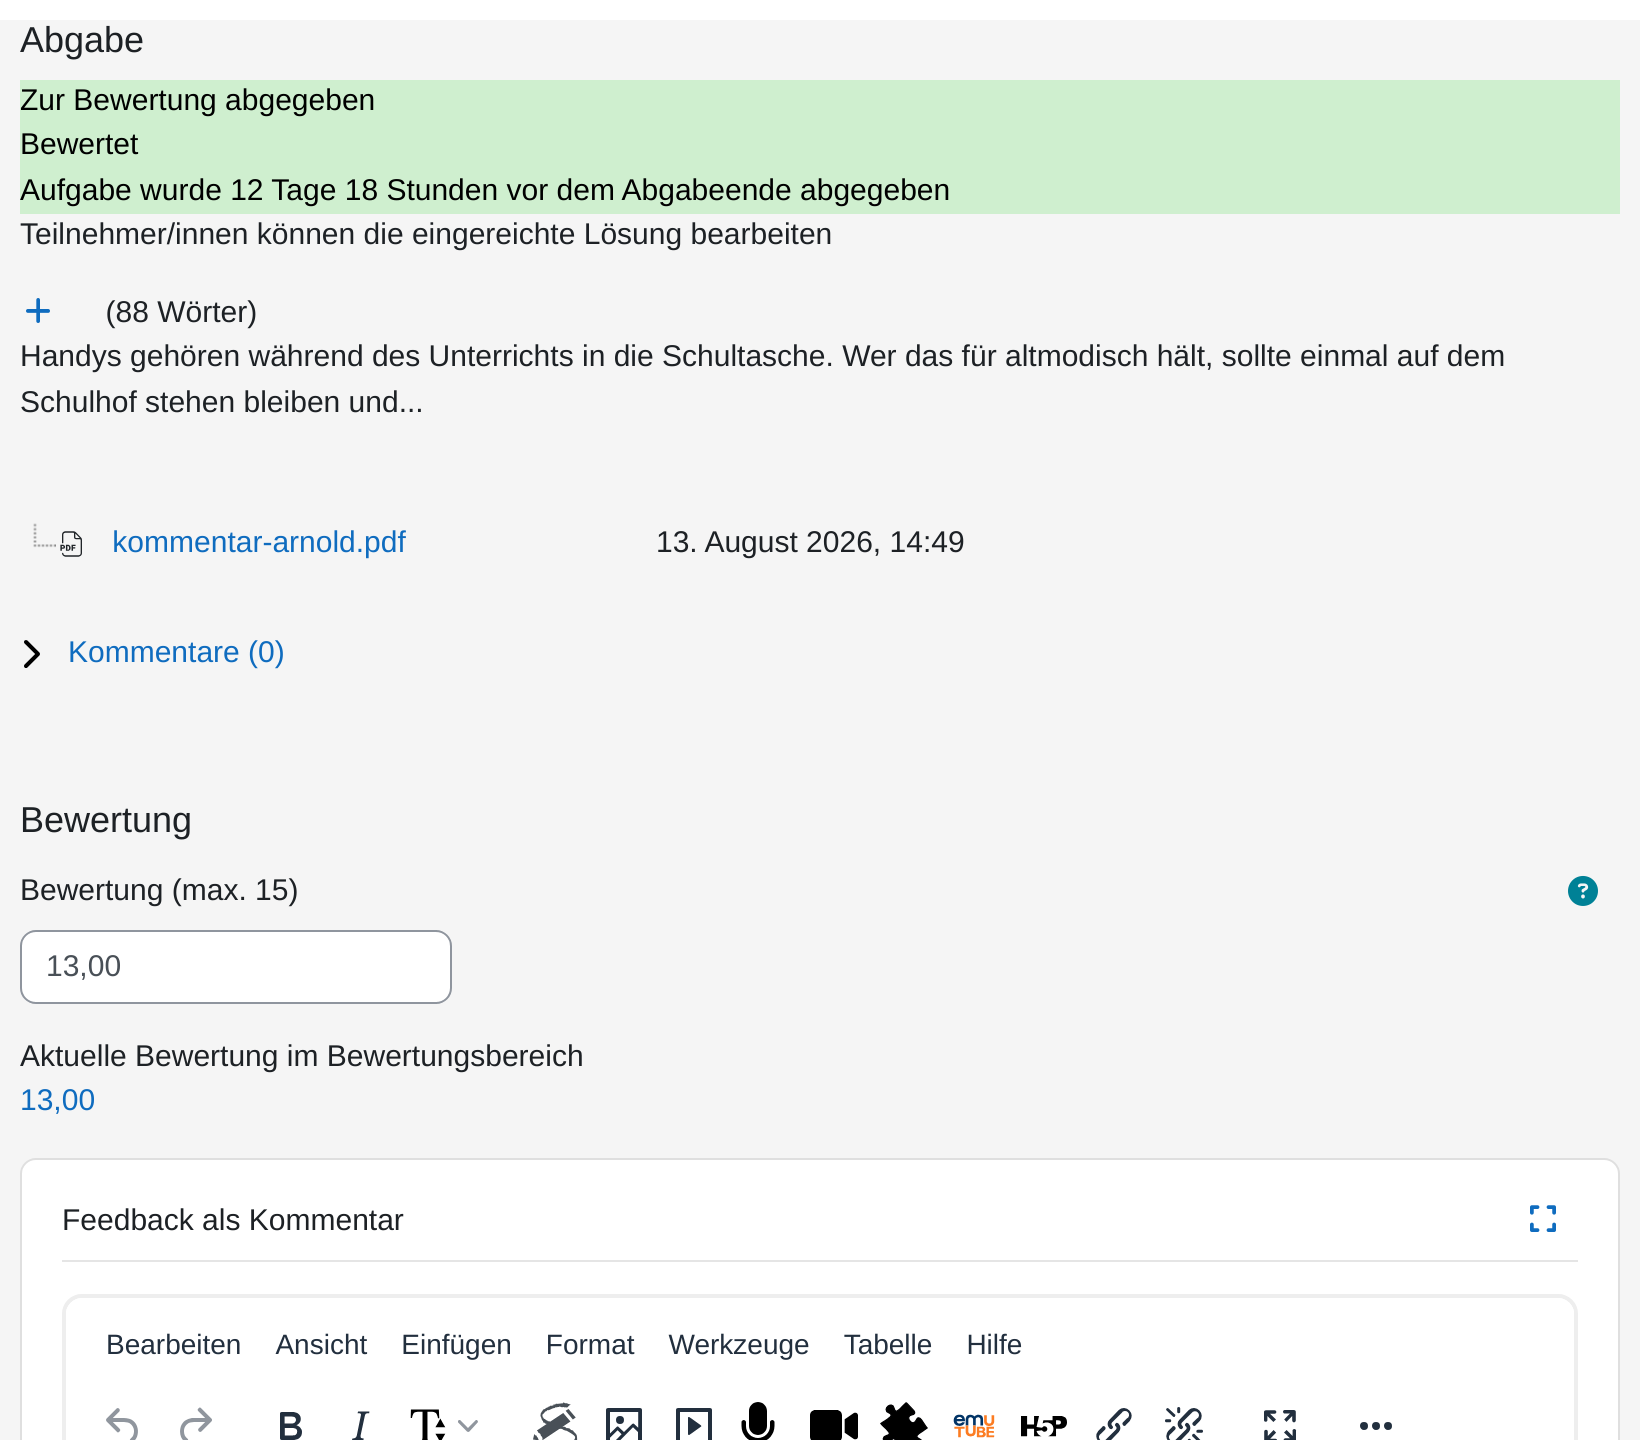Click the PDF file icon beside kommentar-arnold.pdf
1640x1440 pixels.
coord(71,544)
